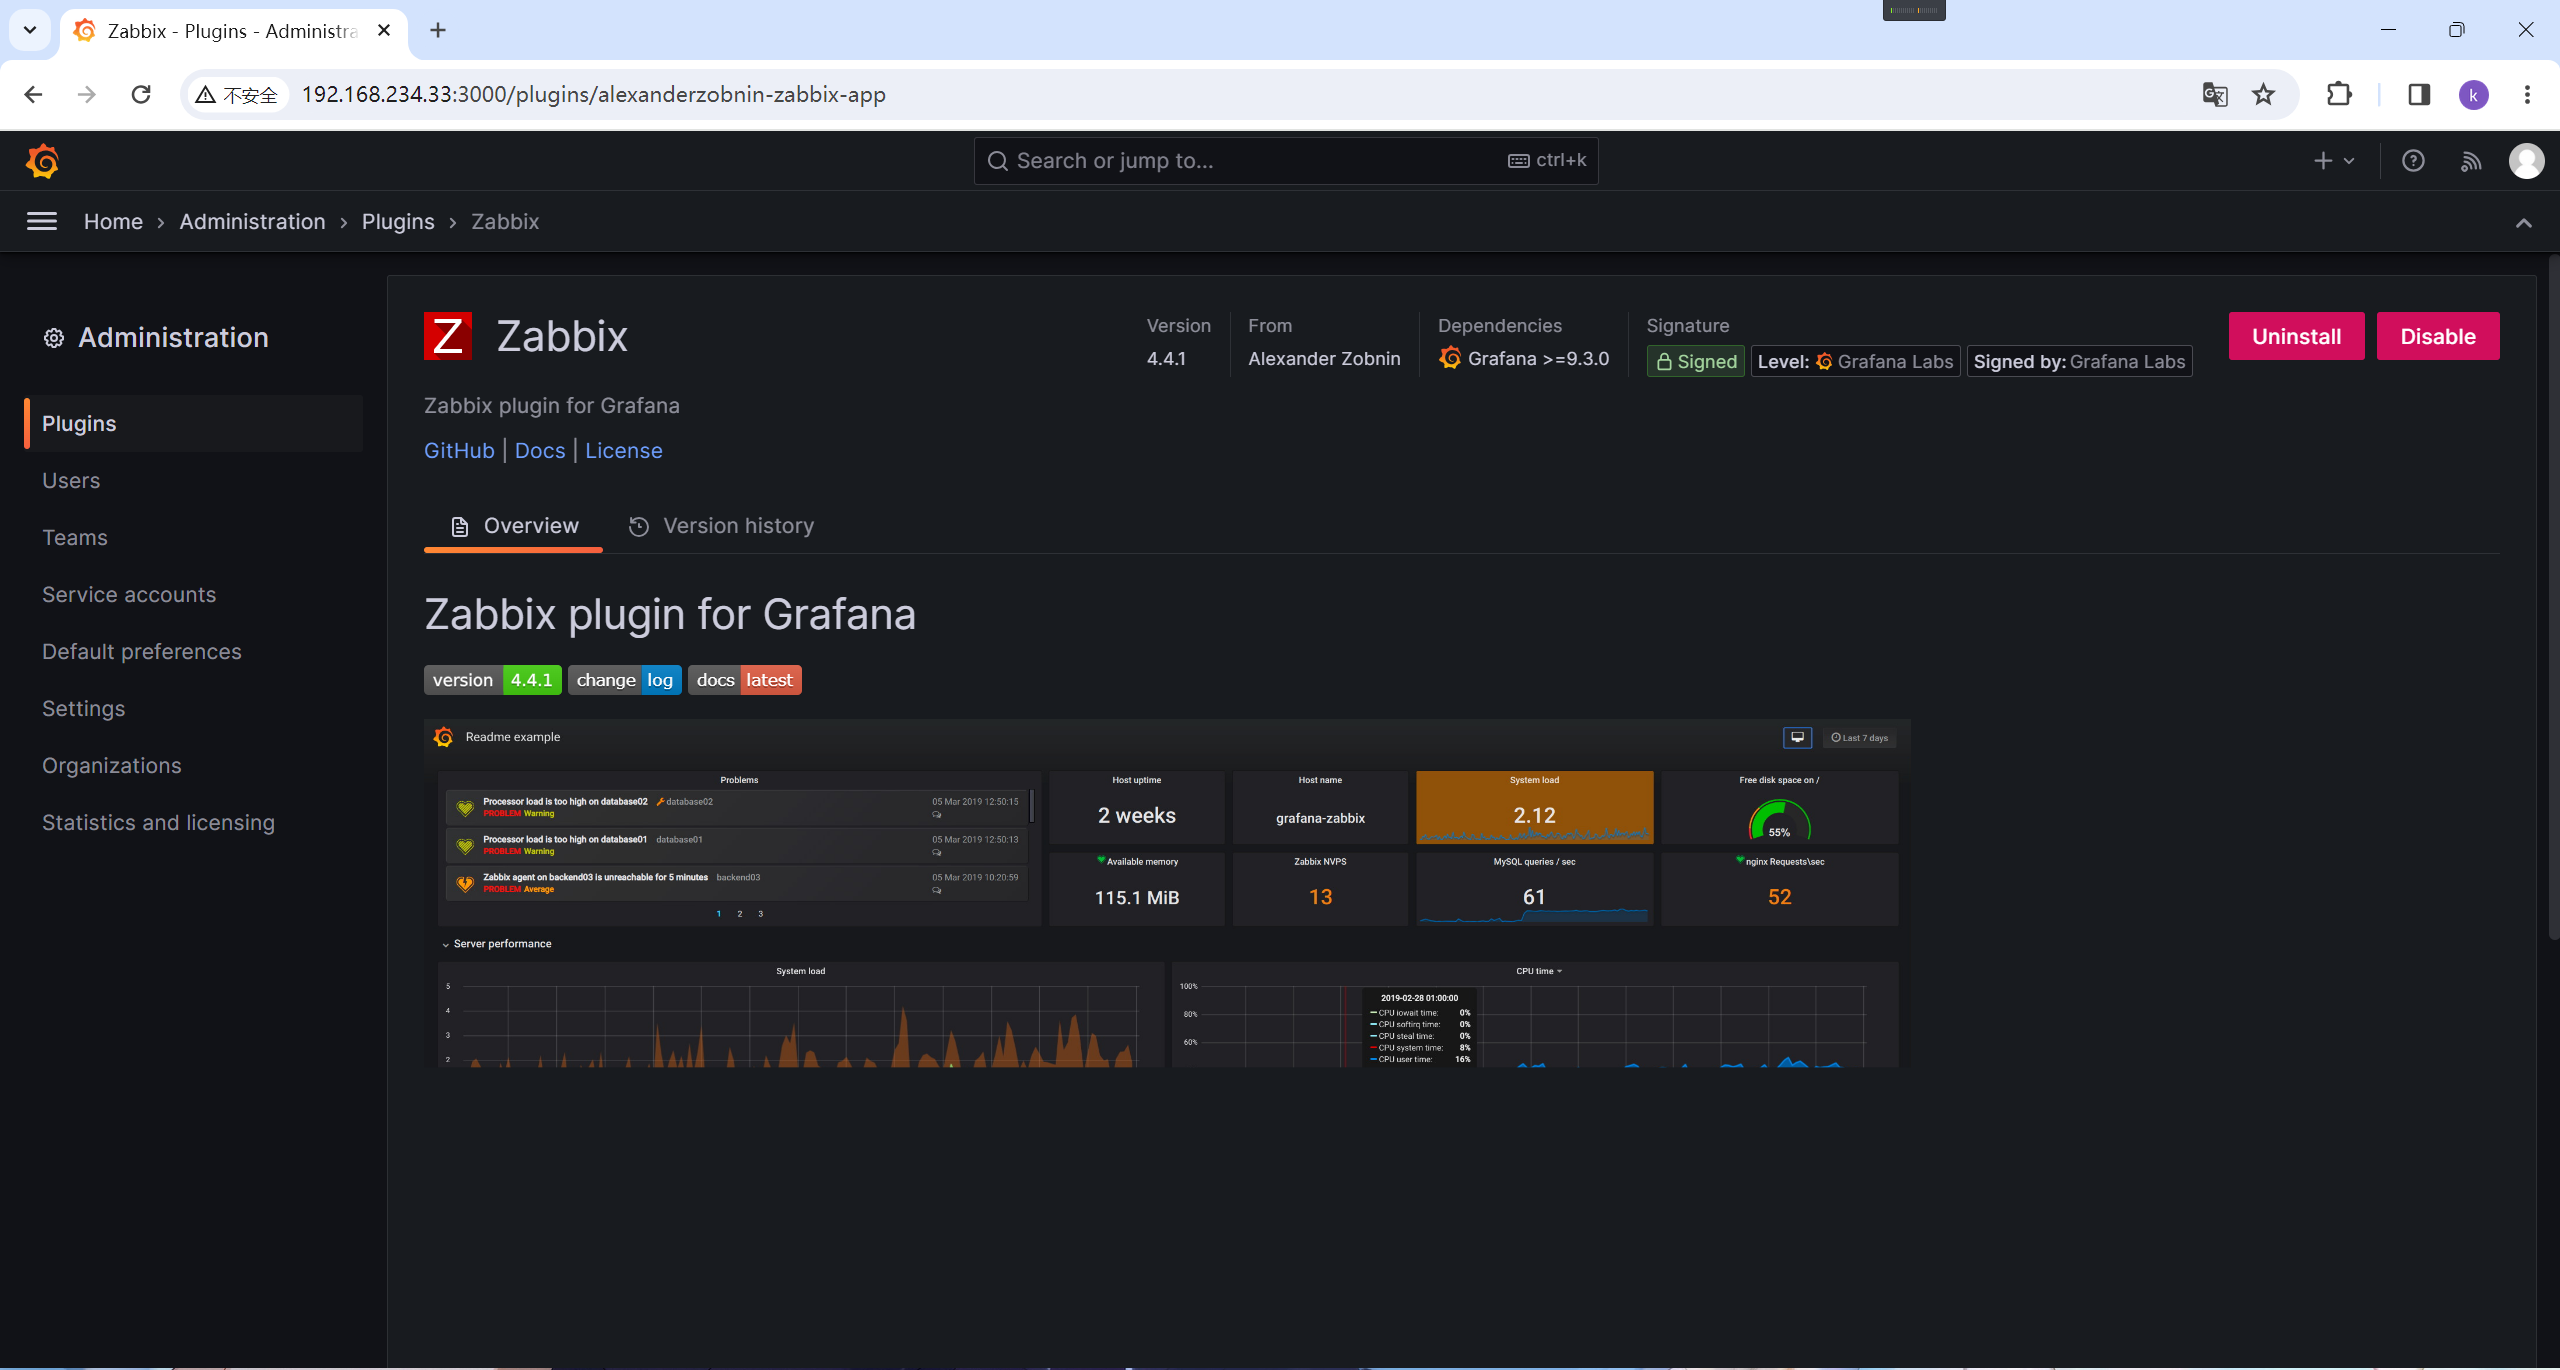Click the Alexander Zobnin author text
The width and height of the screenshot is (2560, 1370).
[x=1324, y=358]
